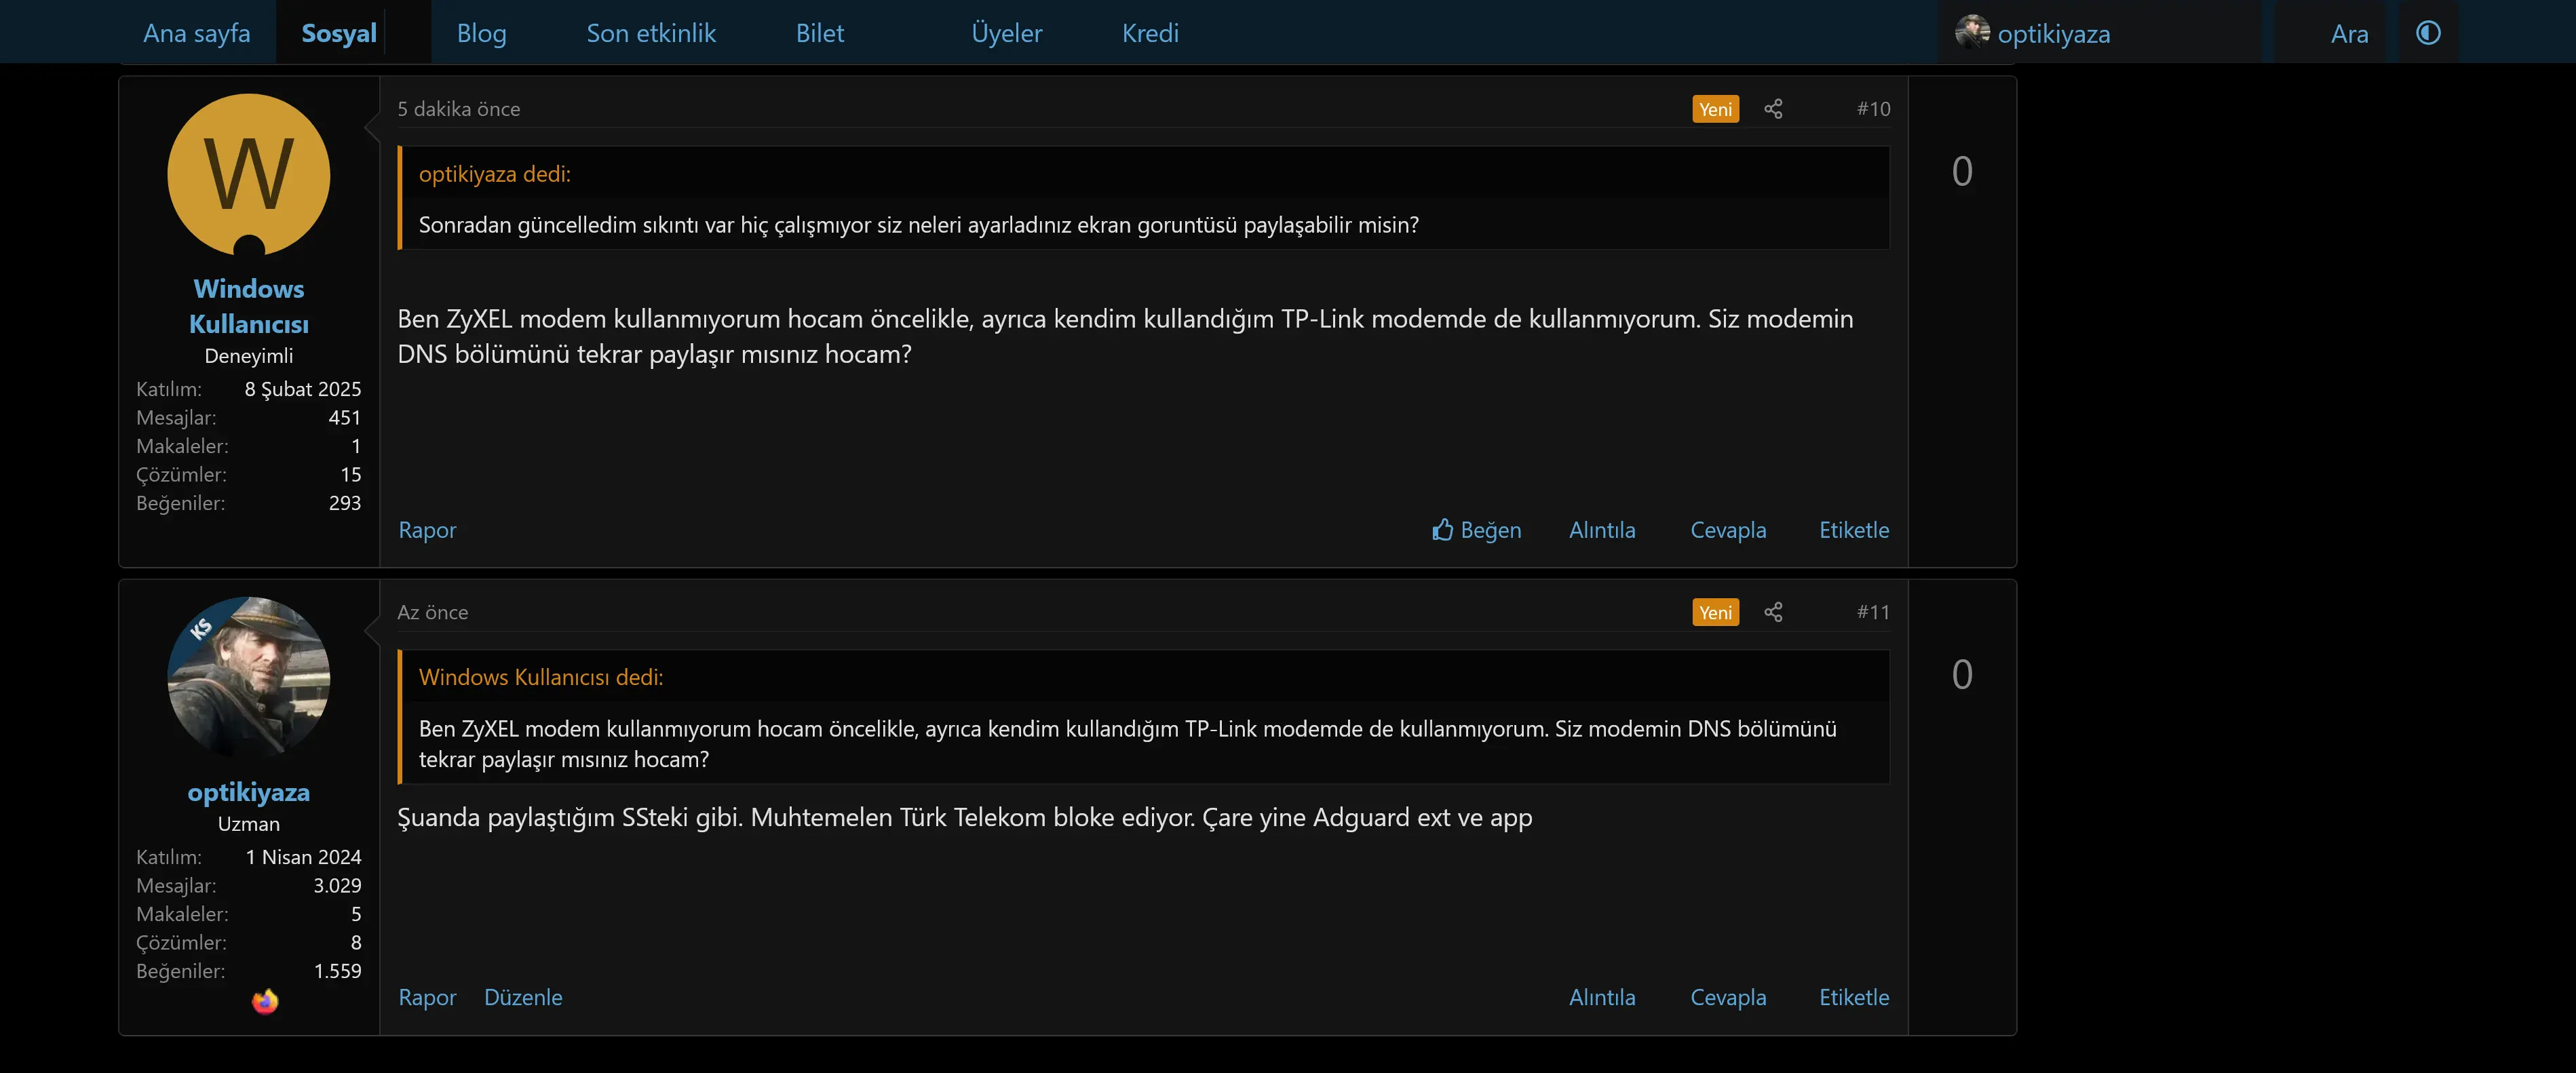
Task: Click 'Az önce' timestamp
Action: tap(432, 612)
